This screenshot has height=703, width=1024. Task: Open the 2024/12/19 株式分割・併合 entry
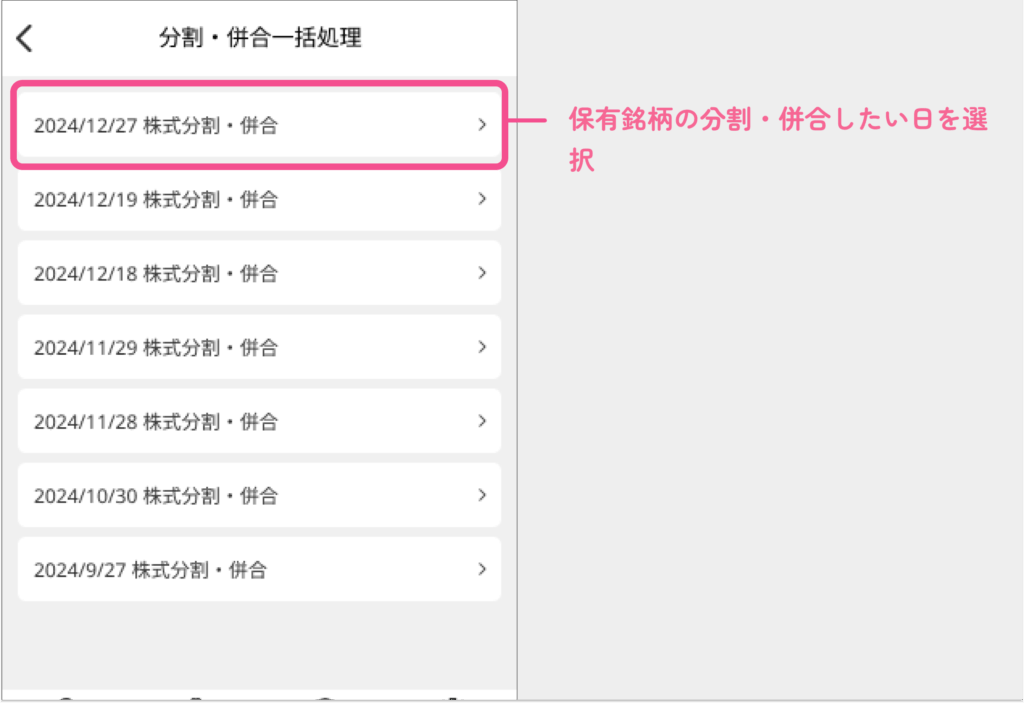[x=259, y=199]
